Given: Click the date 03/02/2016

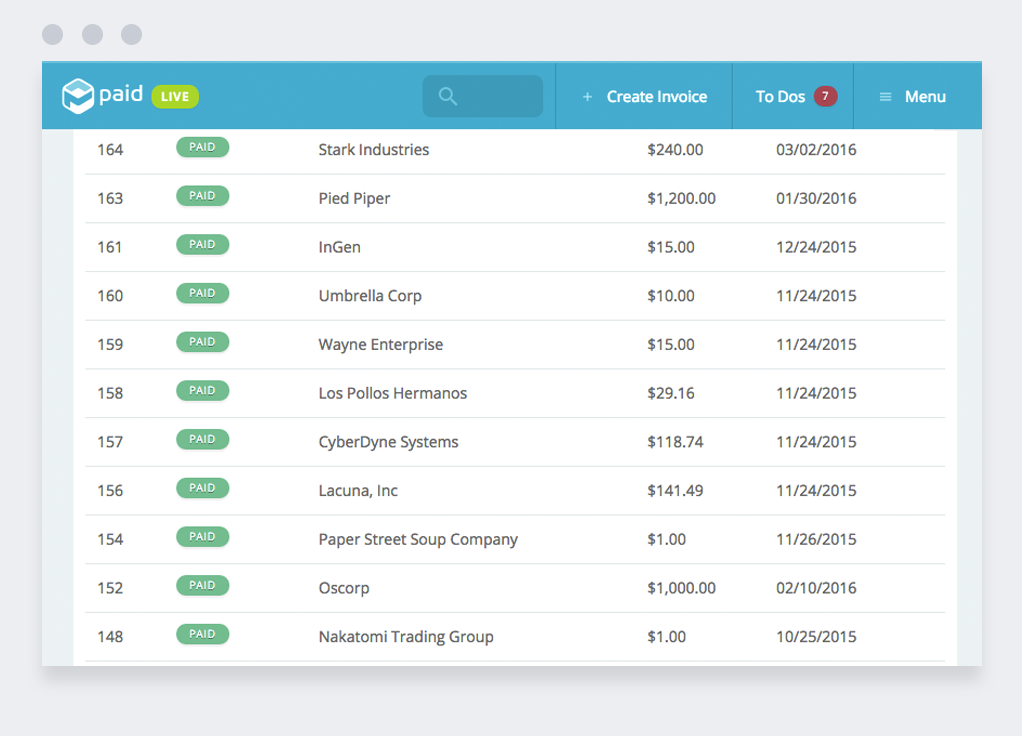Looking at the screenshot, I should click(x=816, y=150).
